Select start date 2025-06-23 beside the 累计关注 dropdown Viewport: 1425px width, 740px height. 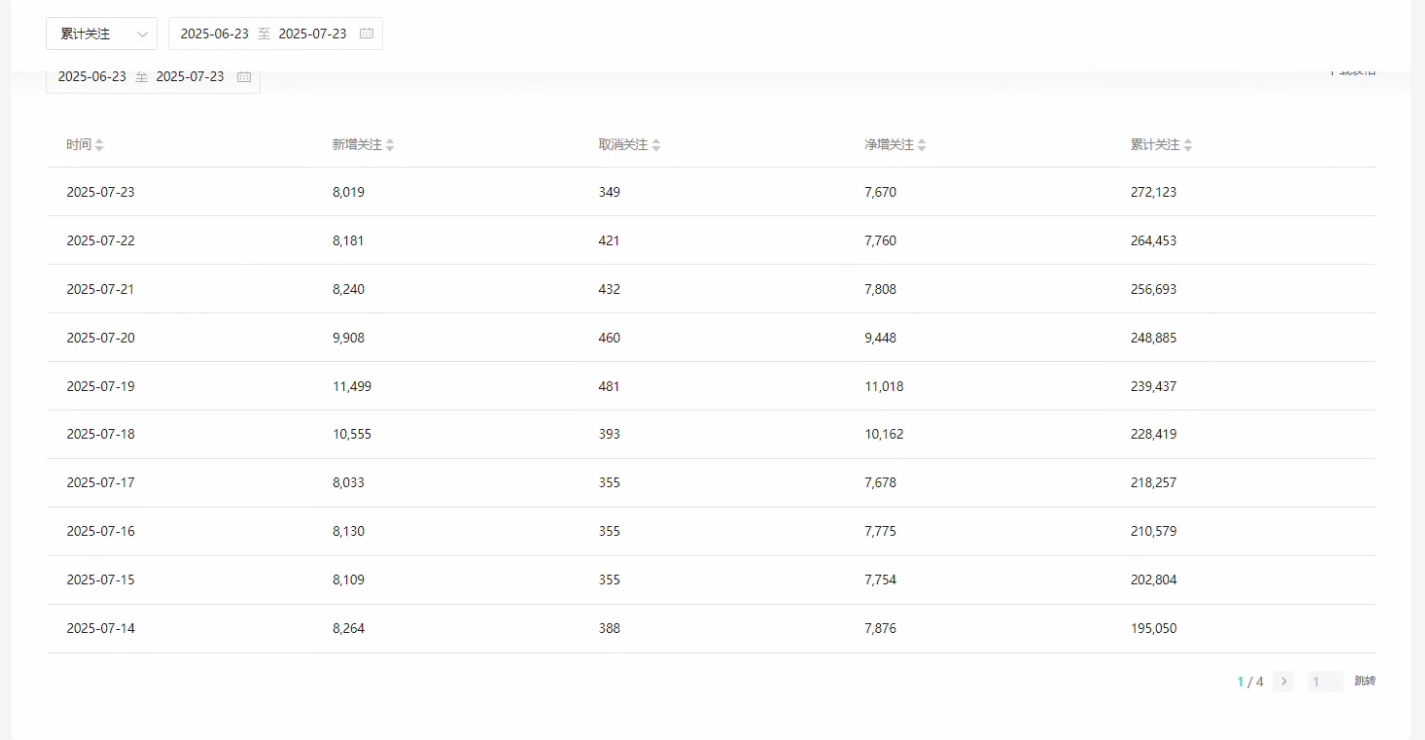point(214,34)
